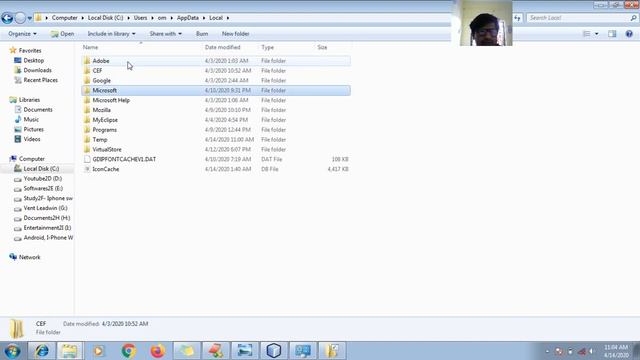Select the Microsoft Help folder
The image size is (640, 360).
click(216, 100)
